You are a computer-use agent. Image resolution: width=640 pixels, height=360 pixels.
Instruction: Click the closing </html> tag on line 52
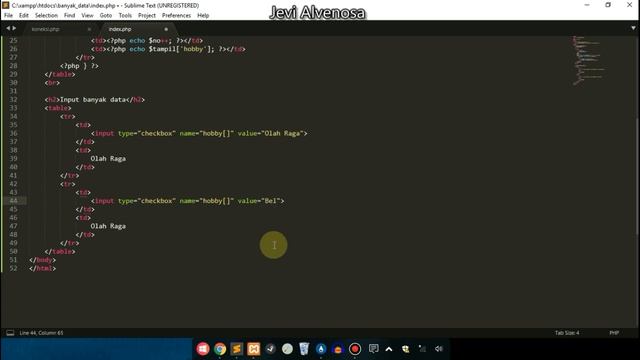point(42,269)
